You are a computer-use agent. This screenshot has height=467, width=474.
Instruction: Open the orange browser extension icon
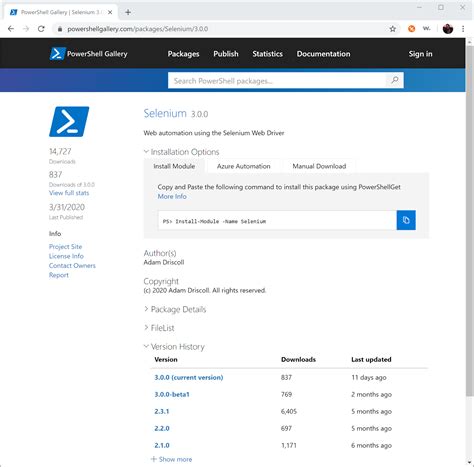point(412,29)
